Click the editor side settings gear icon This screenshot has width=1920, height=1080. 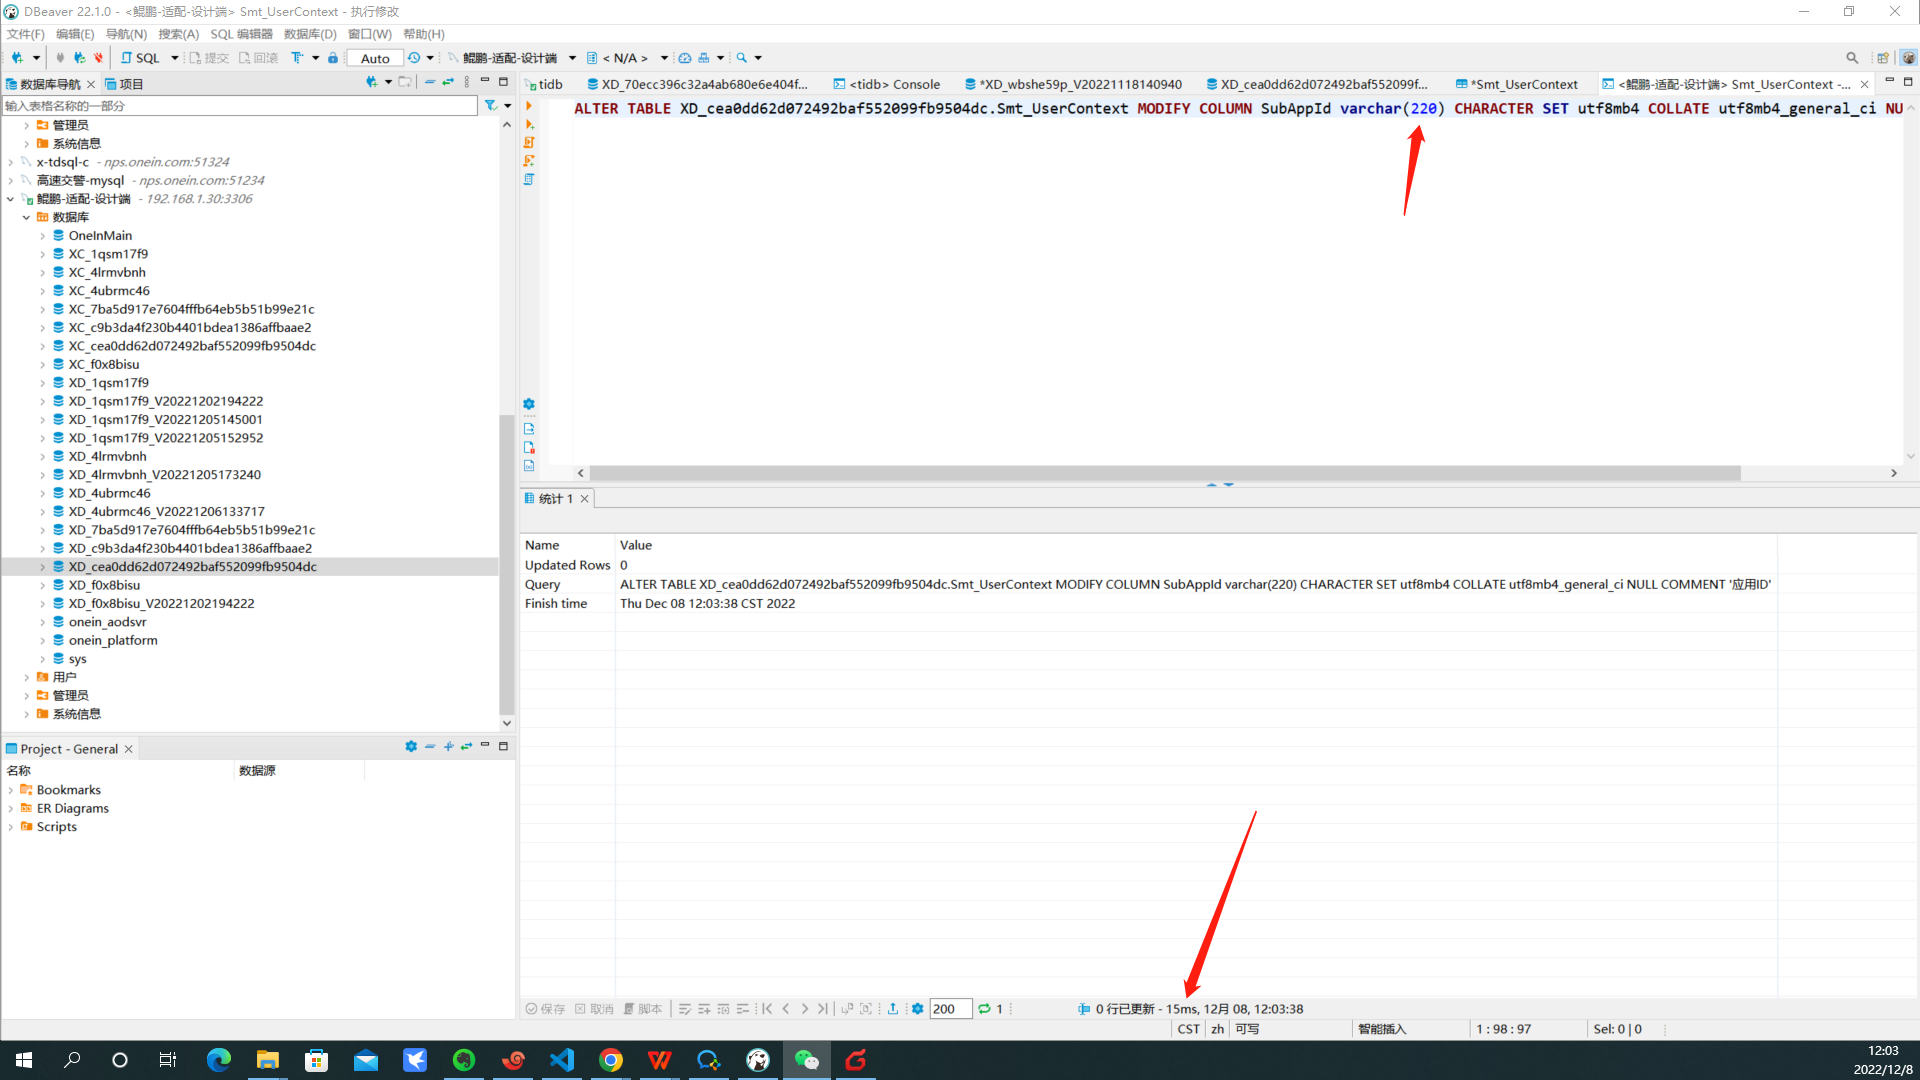click(x=529, y=404)
